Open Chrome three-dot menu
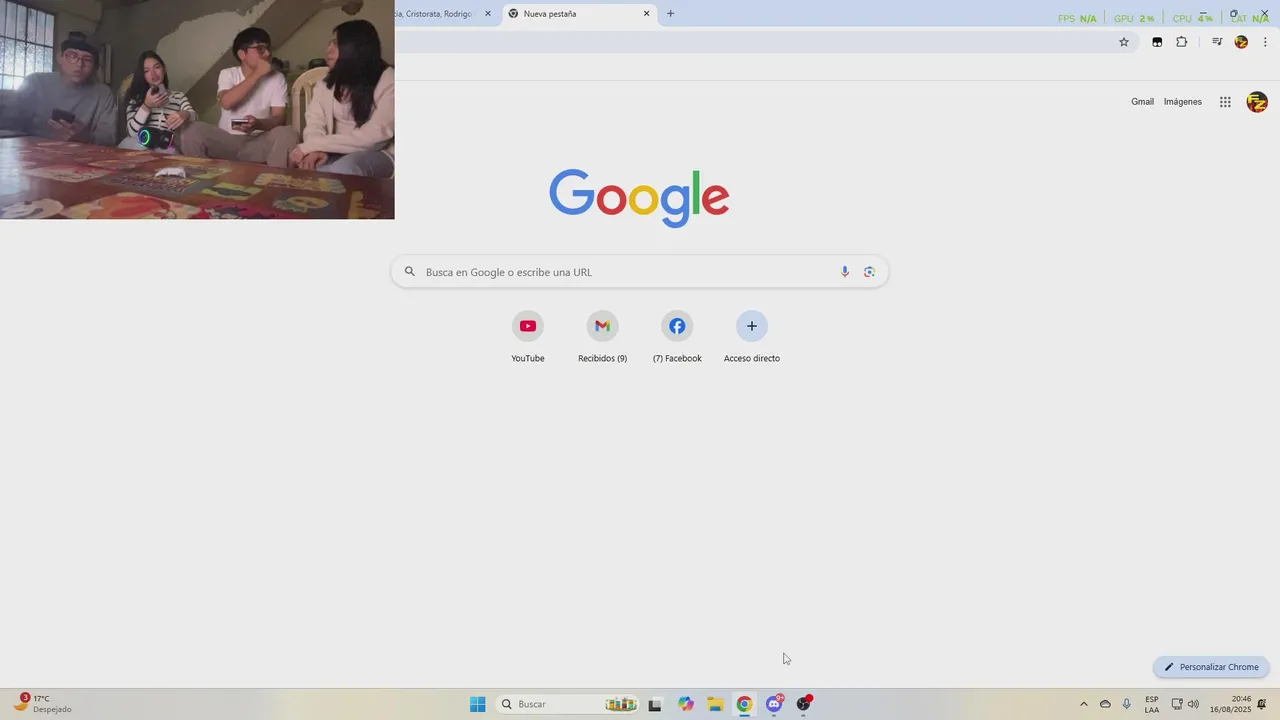The height and width of the screenshot is (720, 1280). click(1265, 42)
